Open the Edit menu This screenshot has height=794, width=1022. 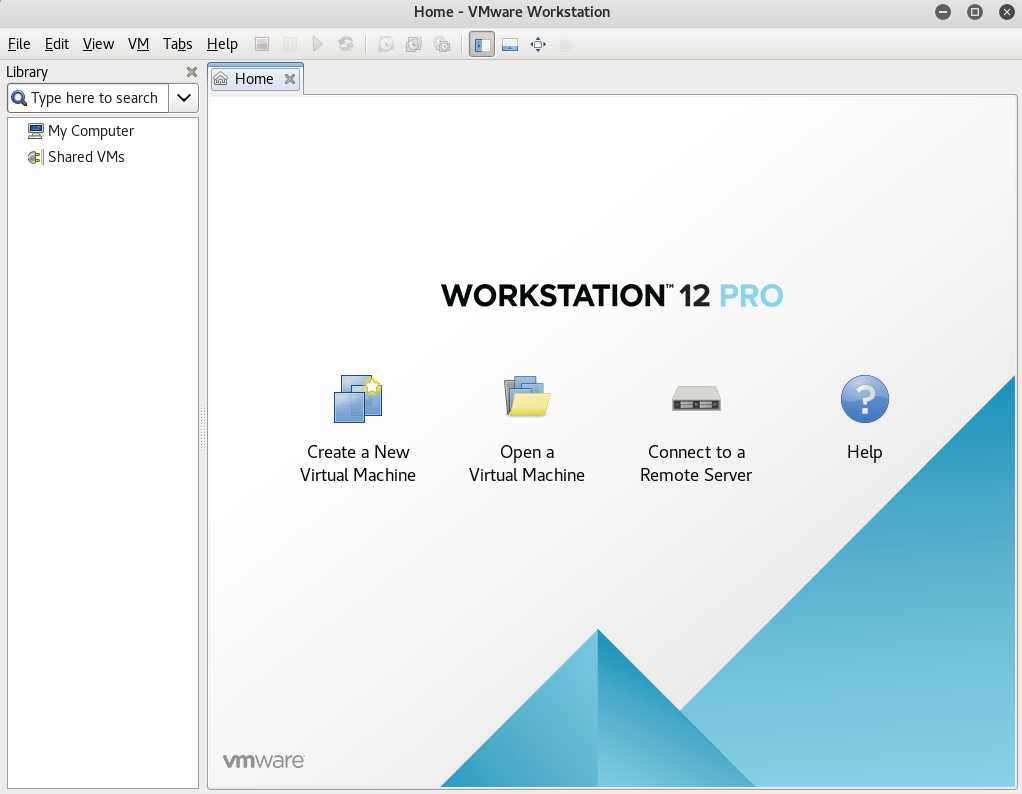pyautogui.click(x=57, y=44)
